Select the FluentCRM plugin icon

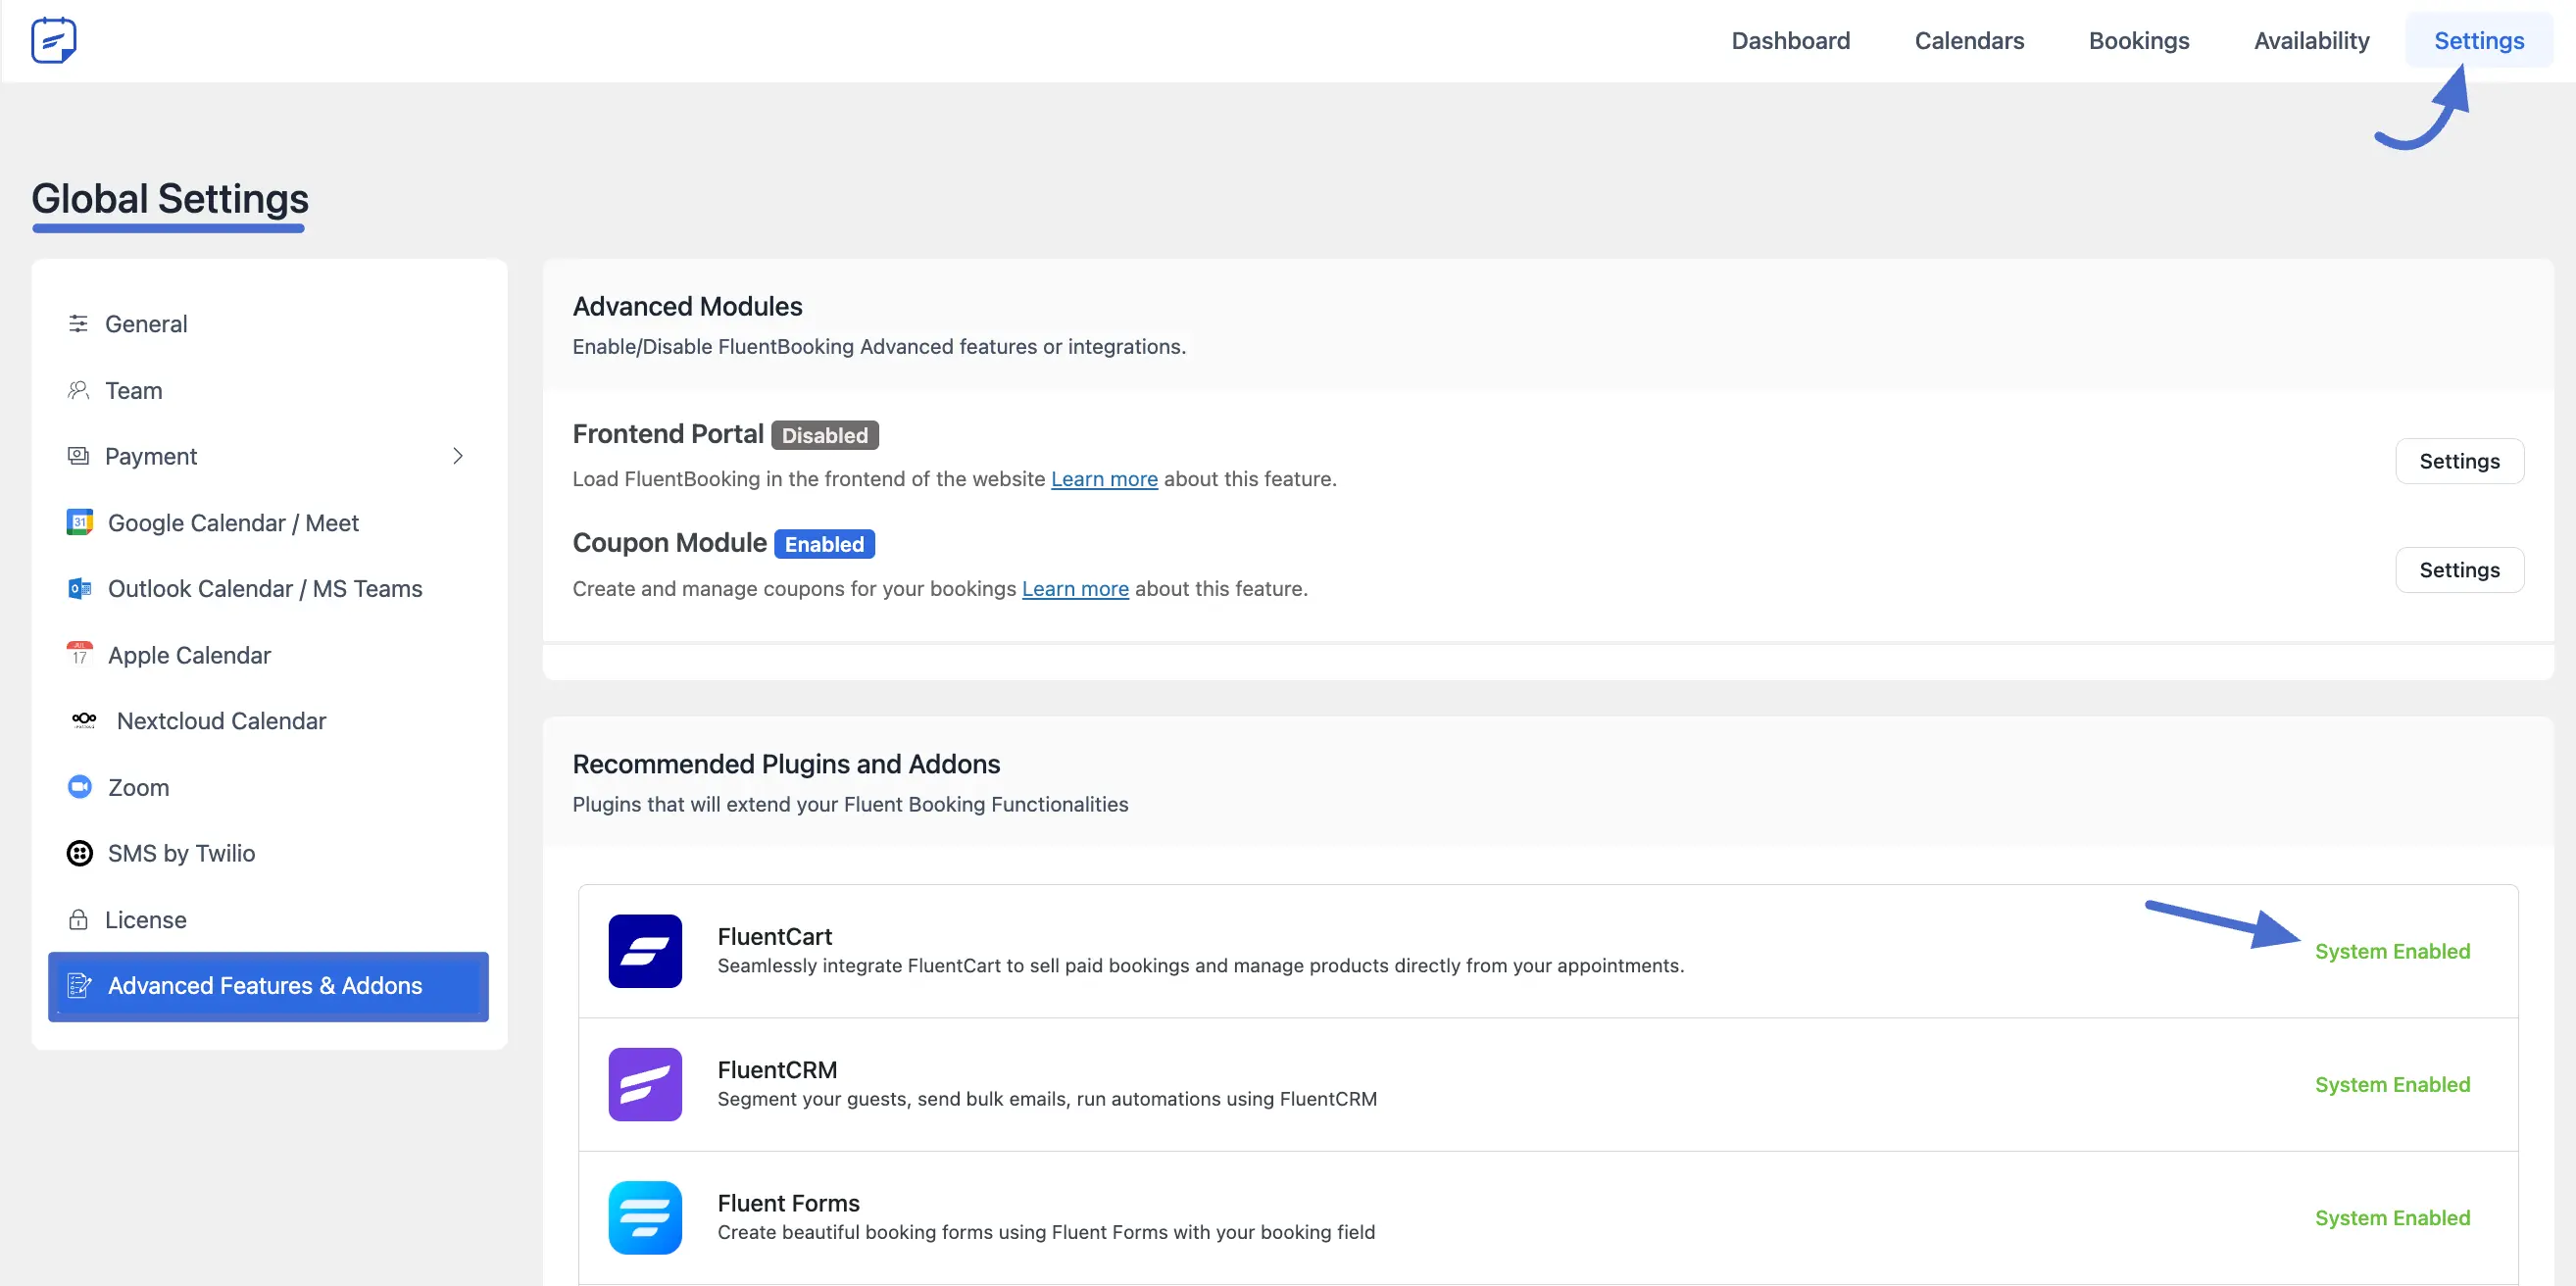coord(645,1084)
